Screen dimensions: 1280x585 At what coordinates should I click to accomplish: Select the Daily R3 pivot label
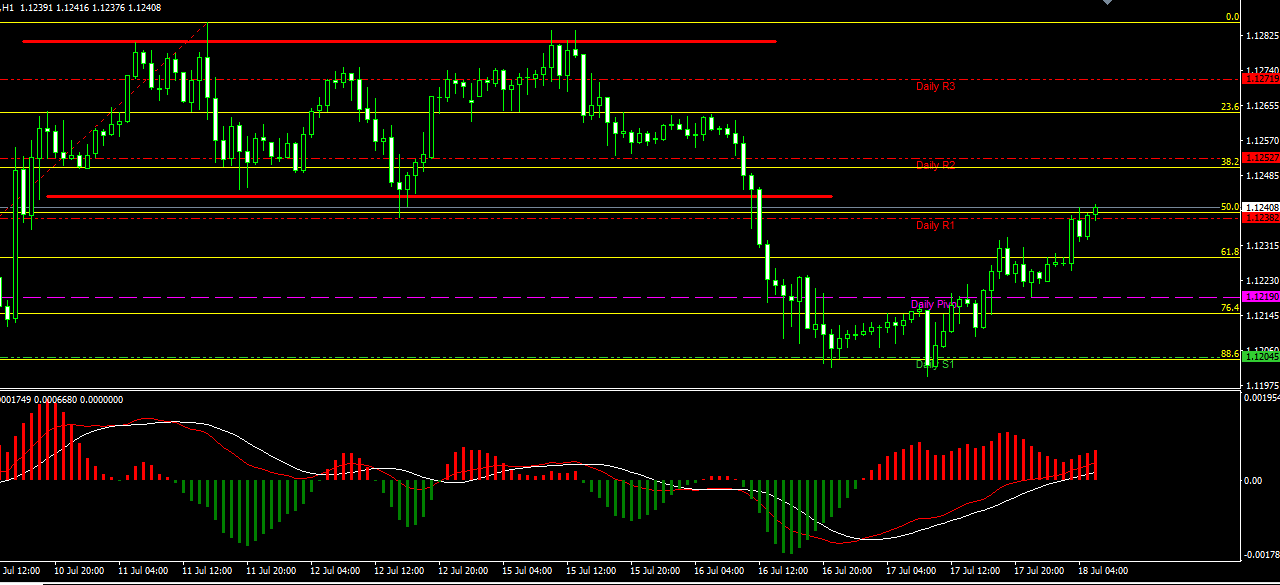tap(935, 86)
